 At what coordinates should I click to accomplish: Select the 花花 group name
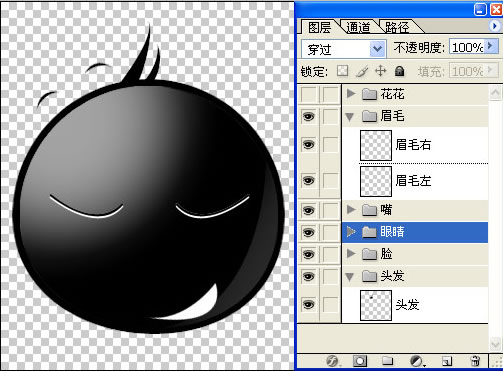pyautogui.click(x=392, y=94)
